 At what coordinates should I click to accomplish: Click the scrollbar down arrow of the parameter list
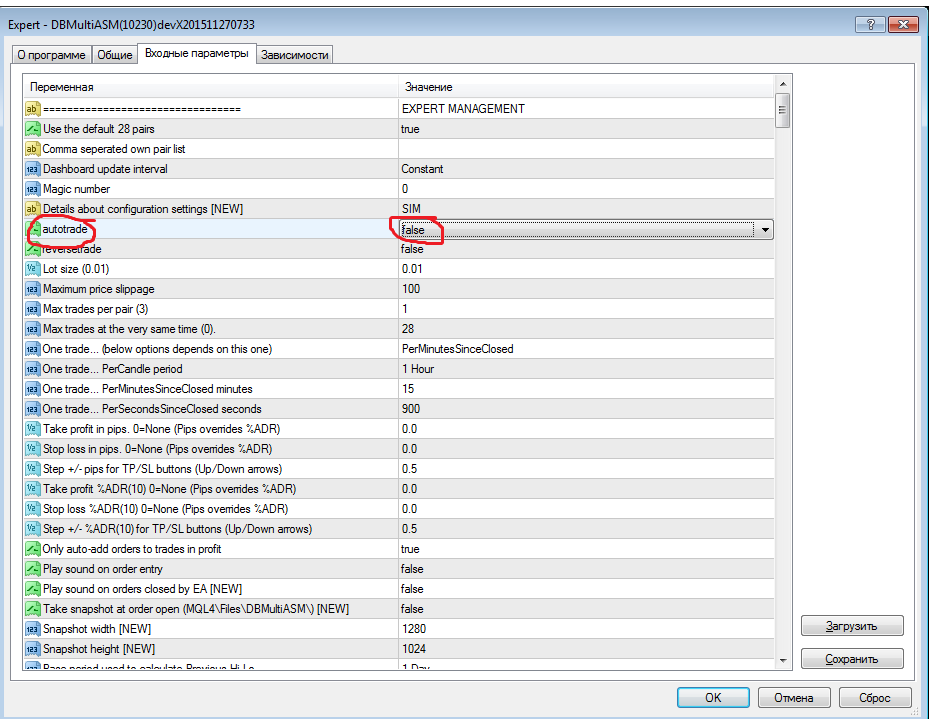pyautogui.click(x=782, y=660)
